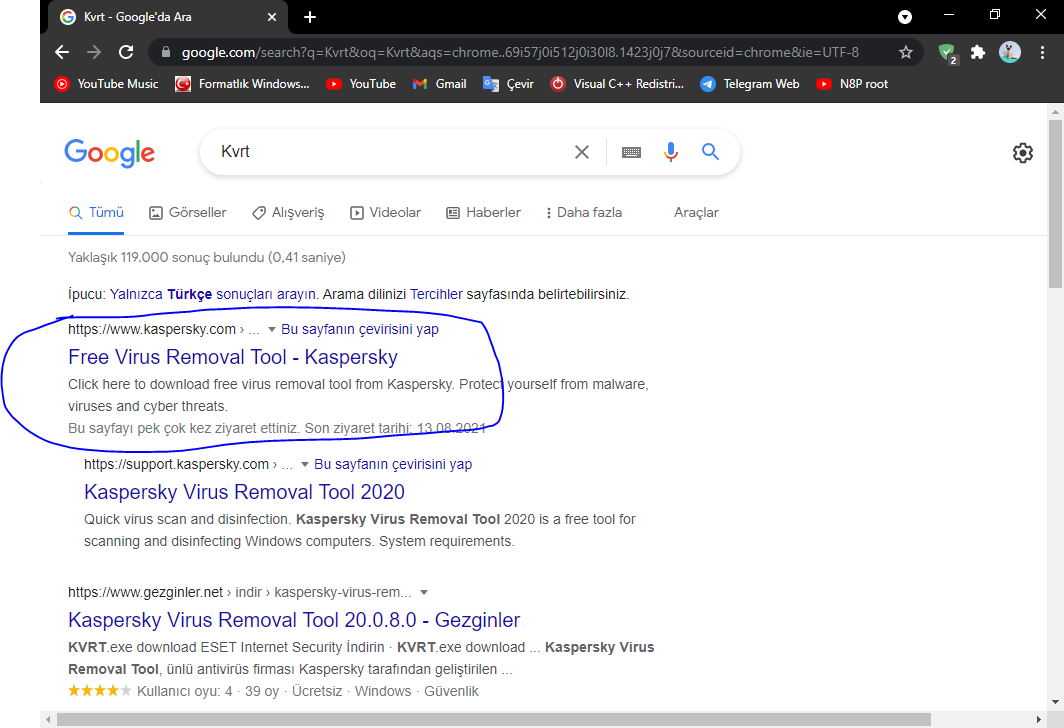The height and width of the screenshot is (728, 1064).
Task: Open the Çevir translate bookmark
Action: 508,84
